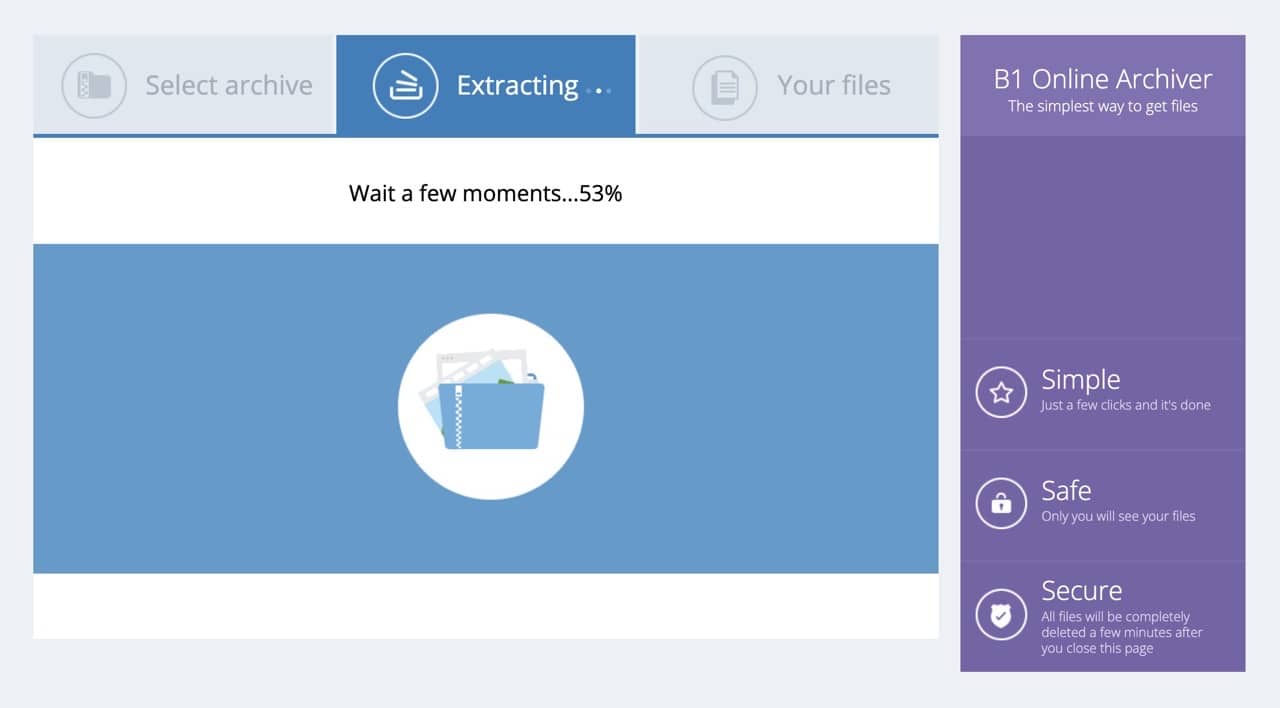The width and height of the screenshot is (1280, 708).
Task: Click the Select archive step icon
Action: coord(94,86)
